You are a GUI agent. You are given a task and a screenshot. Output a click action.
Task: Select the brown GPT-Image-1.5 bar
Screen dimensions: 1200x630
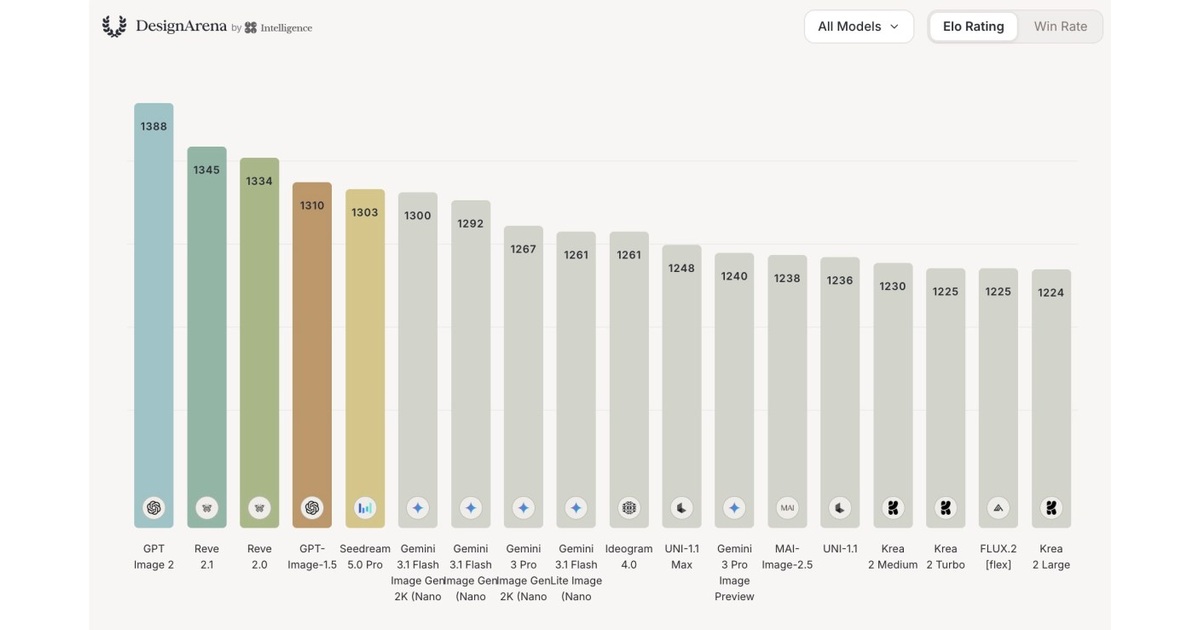(312, 355)
